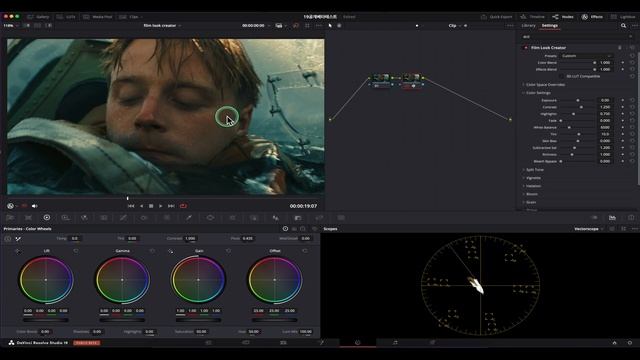Image resolution: width=640 pixels, height=360 pixels.
Task: Select the Primaries color wheels palette icon
Action: pos(47,218)
